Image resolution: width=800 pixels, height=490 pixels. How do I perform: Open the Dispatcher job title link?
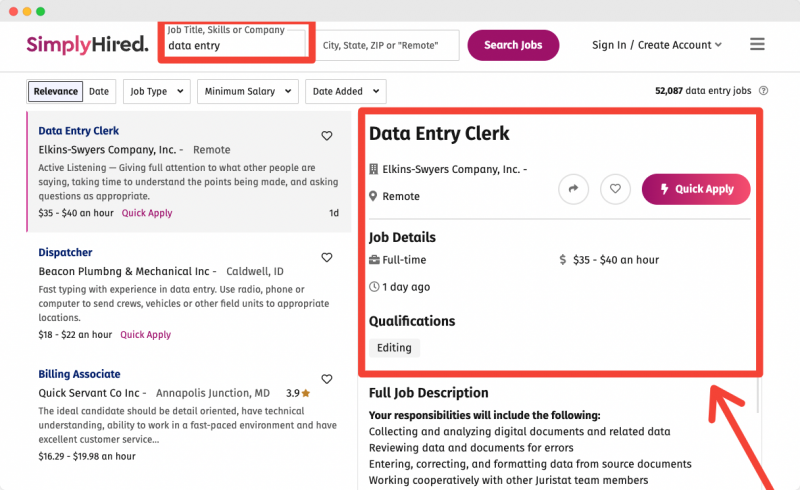(65, 252)
